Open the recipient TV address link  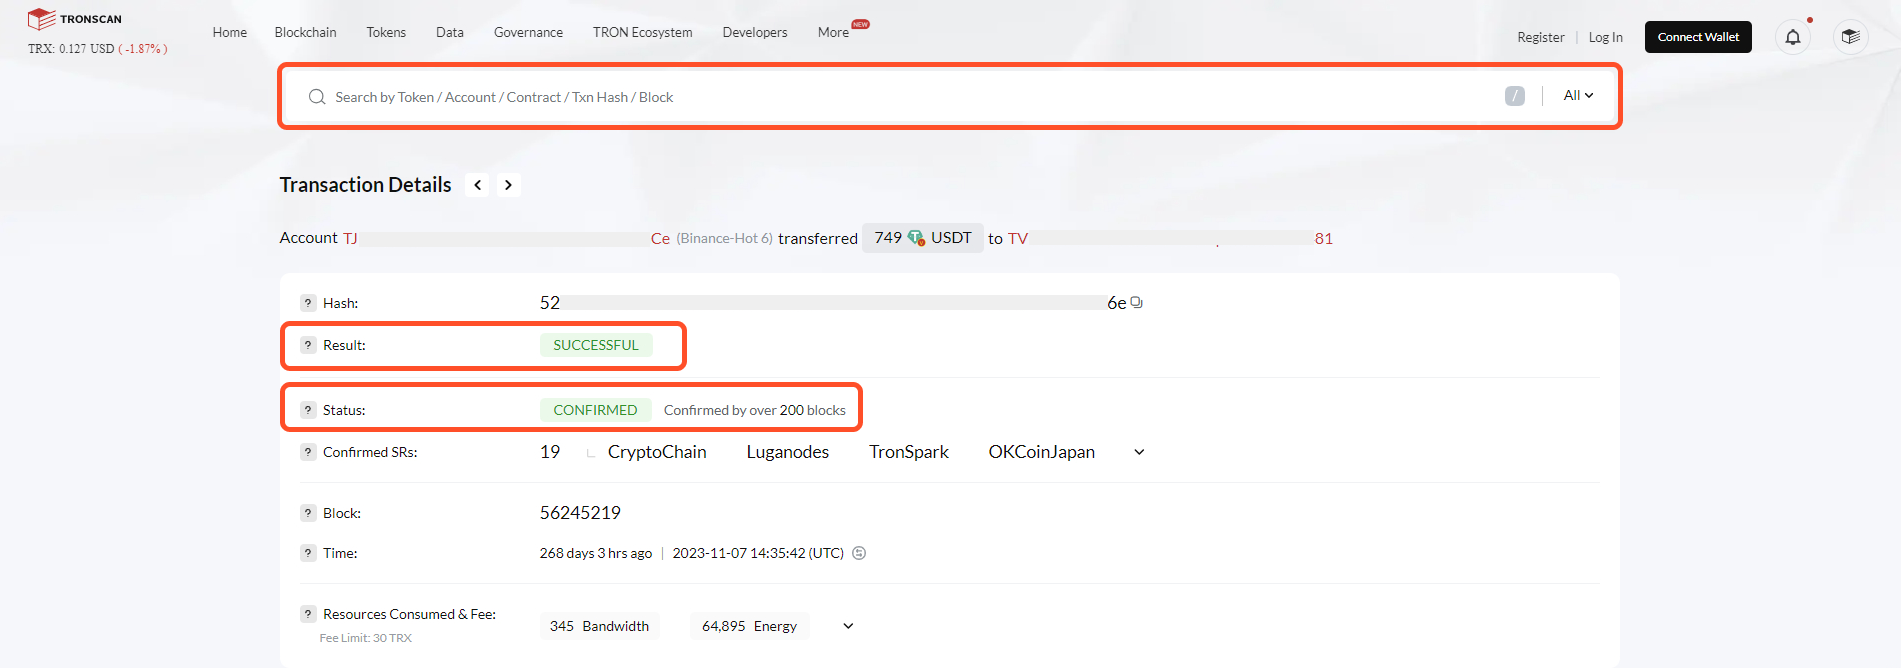tap(1170, 238)
